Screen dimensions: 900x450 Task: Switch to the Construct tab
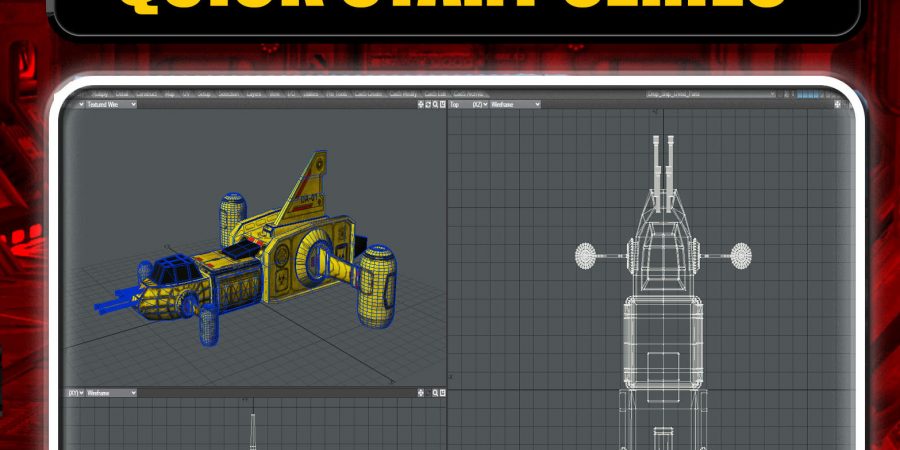coord(147,94)
